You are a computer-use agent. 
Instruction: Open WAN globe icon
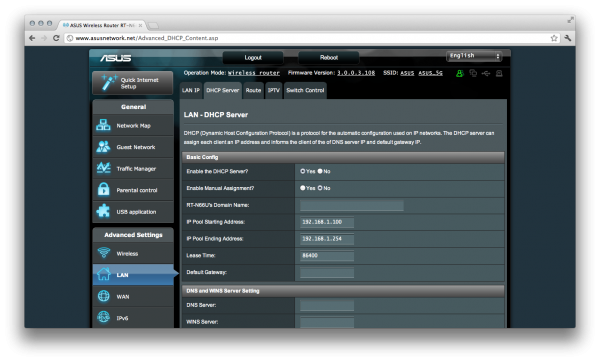(x=103, y=296)
